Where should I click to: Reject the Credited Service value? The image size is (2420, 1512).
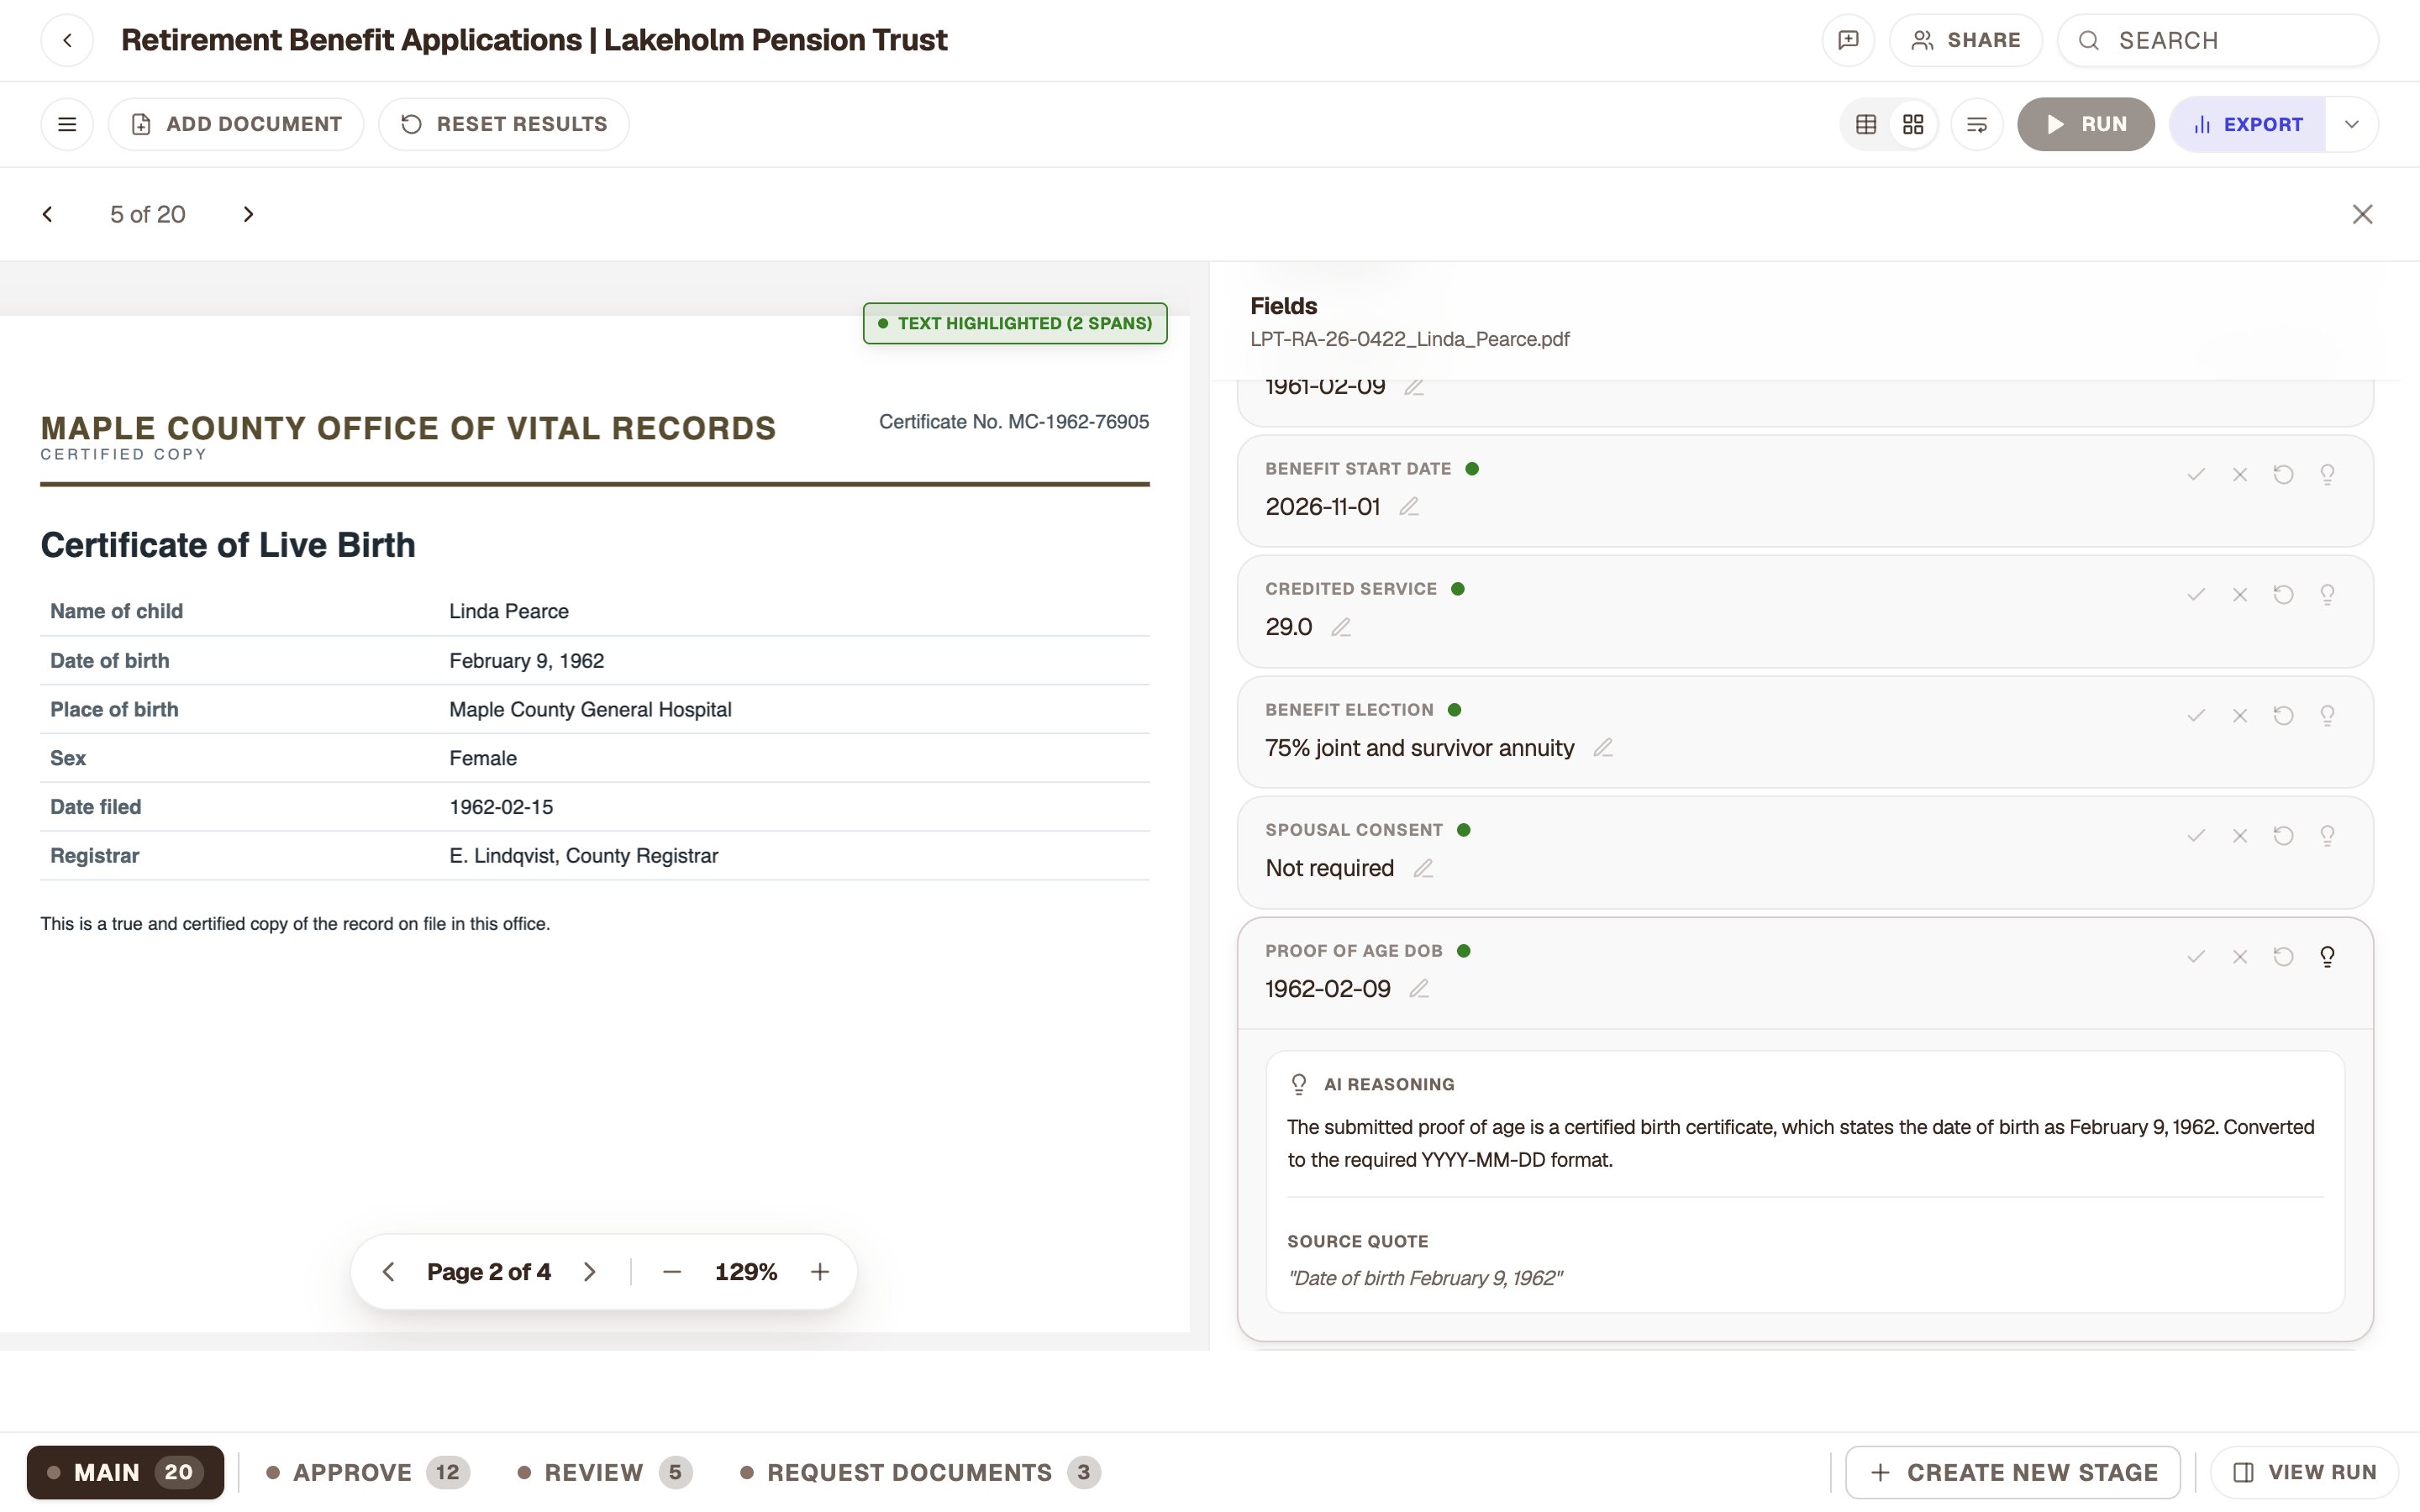click(x=2240, y=595)
